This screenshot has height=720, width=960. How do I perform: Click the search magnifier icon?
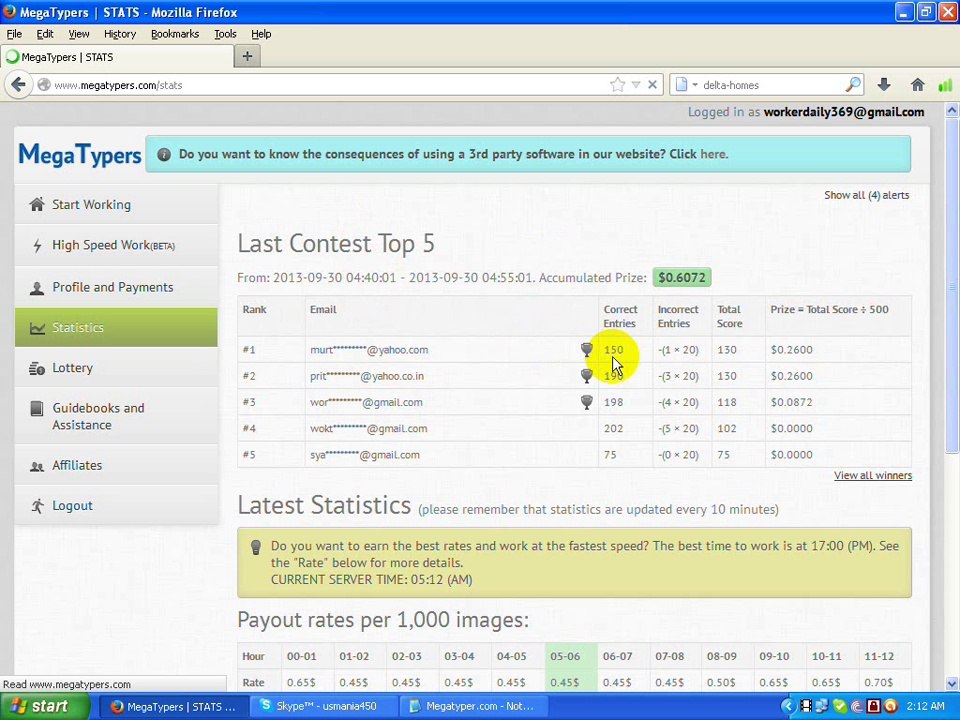853,85
